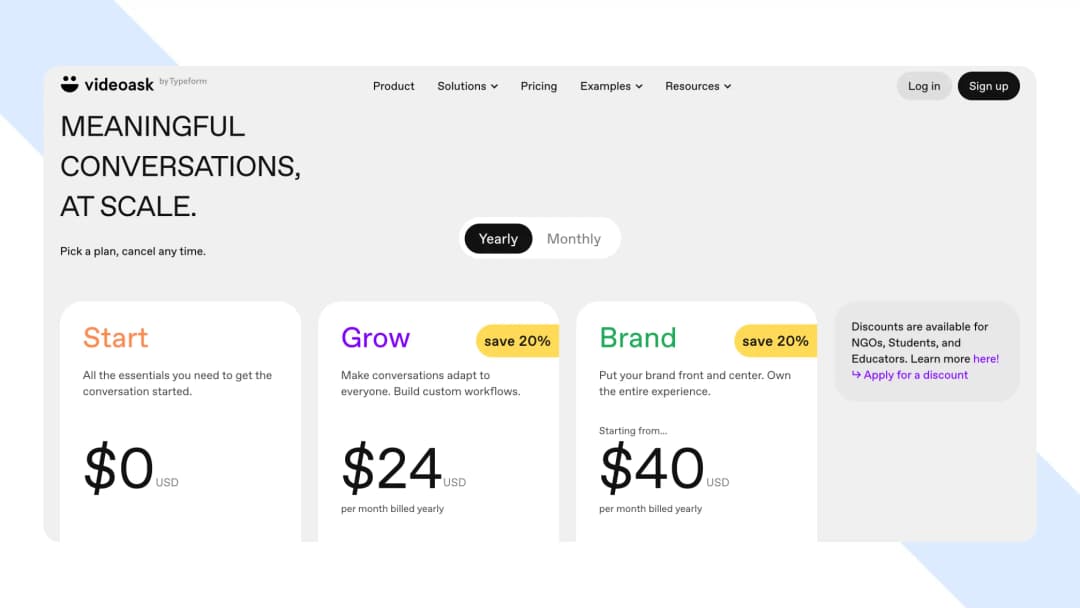Click the 'save 20%' badge on Brand plan
The height and width of the screenshot is (608, 1080).
tap(775, 341)
